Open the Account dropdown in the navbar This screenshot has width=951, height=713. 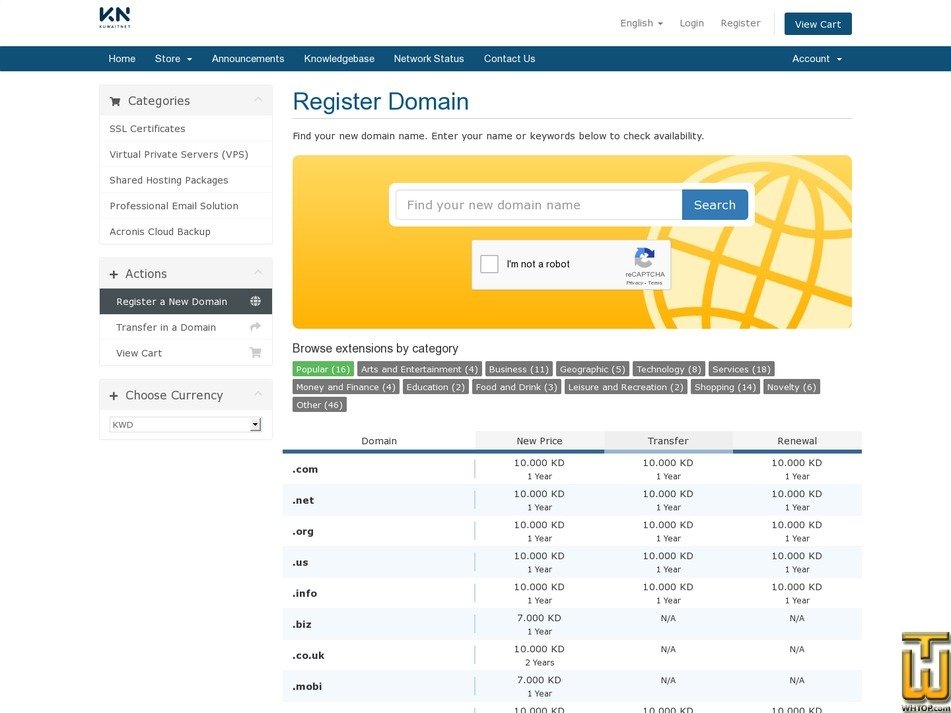click(x=816, y=58)
